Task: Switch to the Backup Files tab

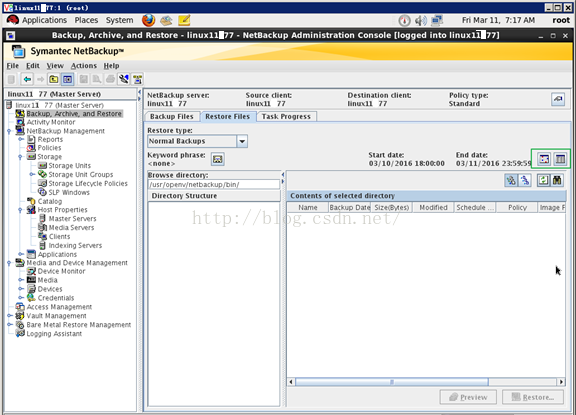Action: click(172, 116)
